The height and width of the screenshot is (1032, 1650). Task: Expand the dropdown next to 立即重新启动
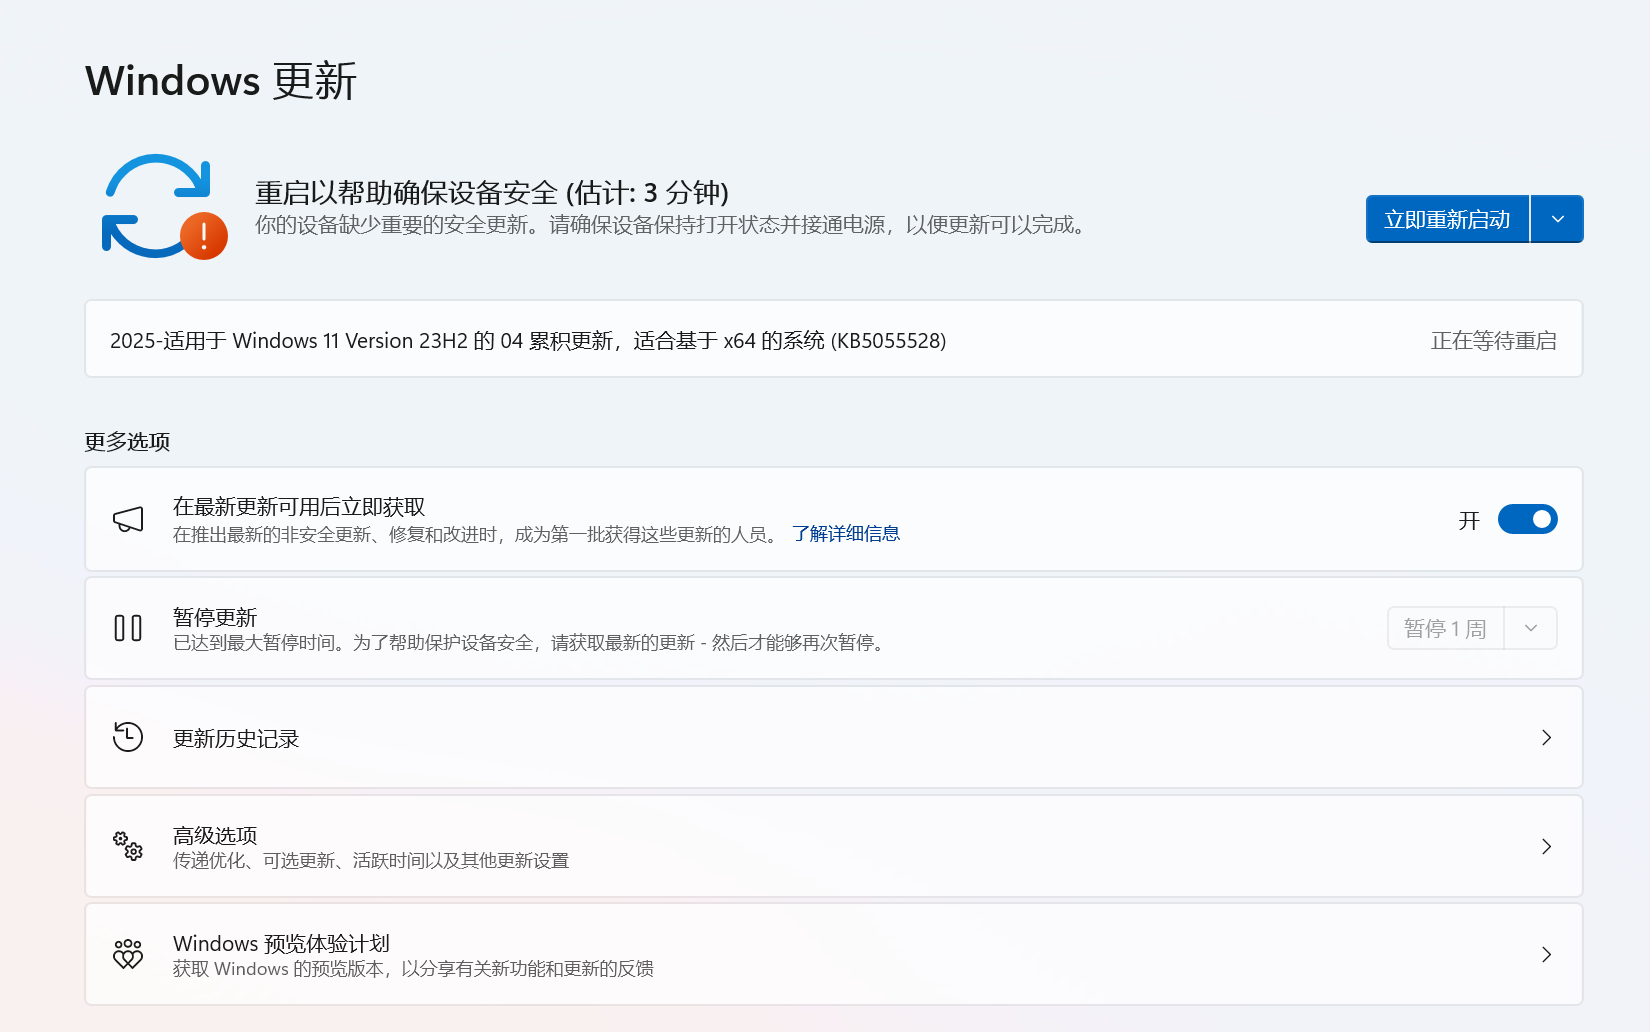coord(1556,219)
